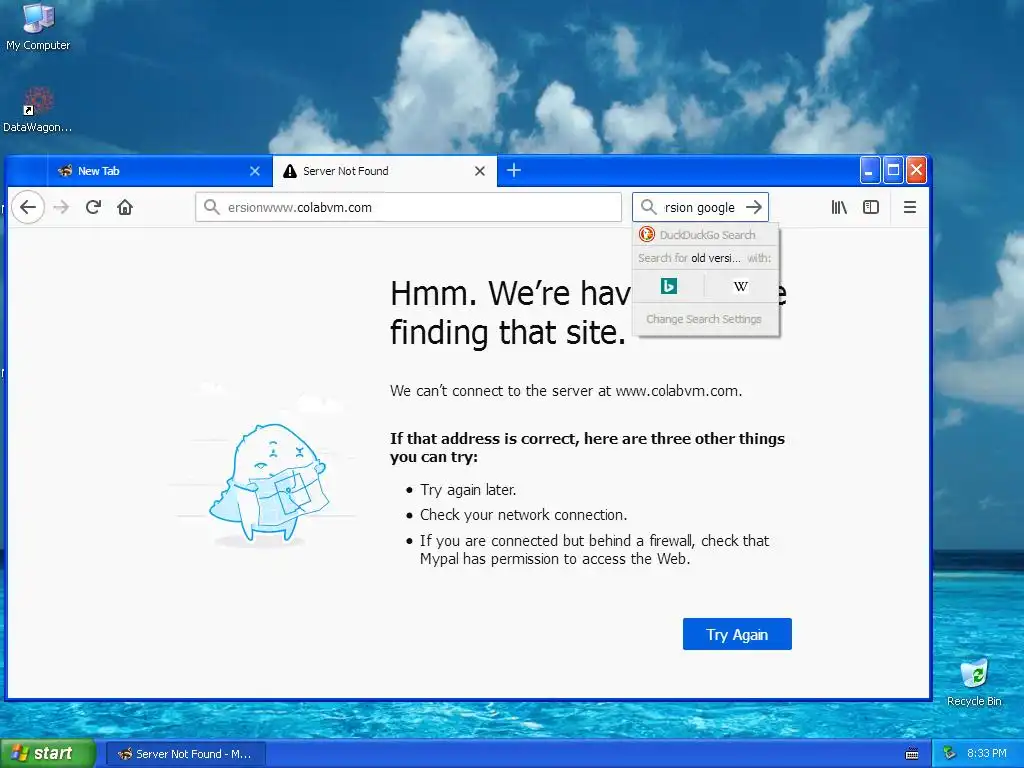Search with Wikipedia engine icon
The width and height of the screenshot is (1024, 768).
click(x=741, y=286)
